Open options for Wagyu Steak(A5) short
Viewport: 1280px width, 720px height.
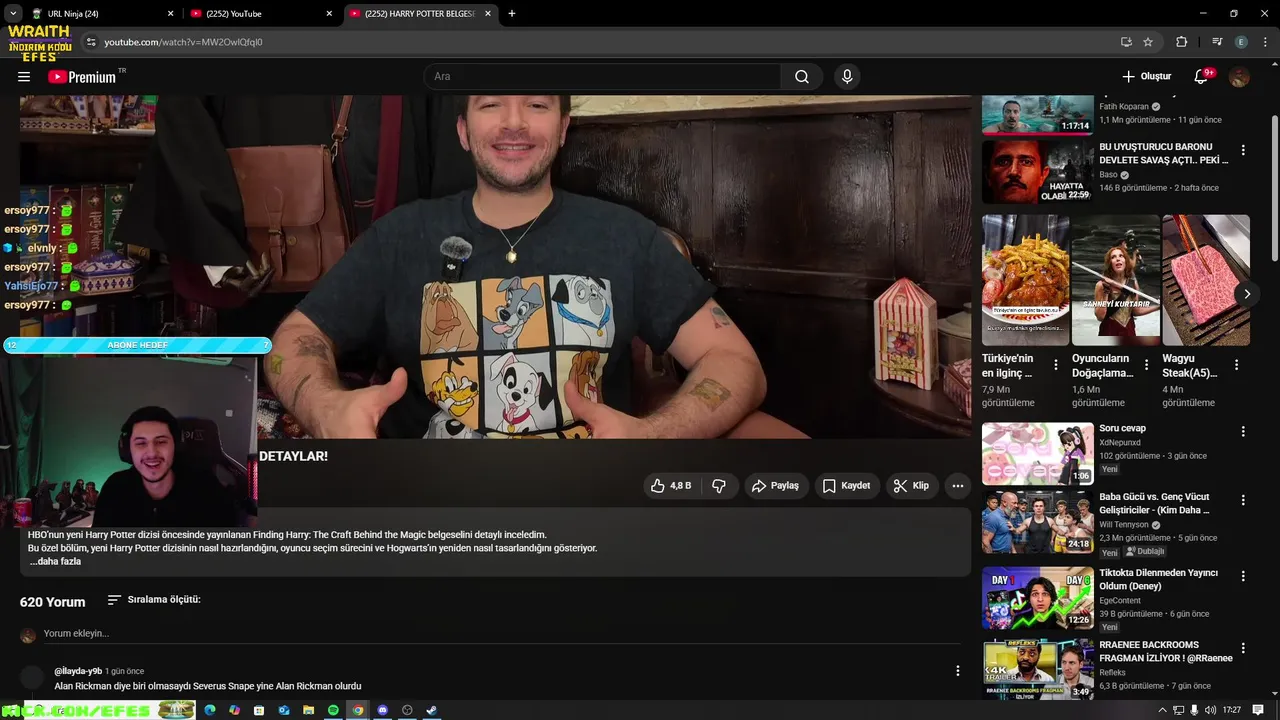click(x=1236, y=366)
